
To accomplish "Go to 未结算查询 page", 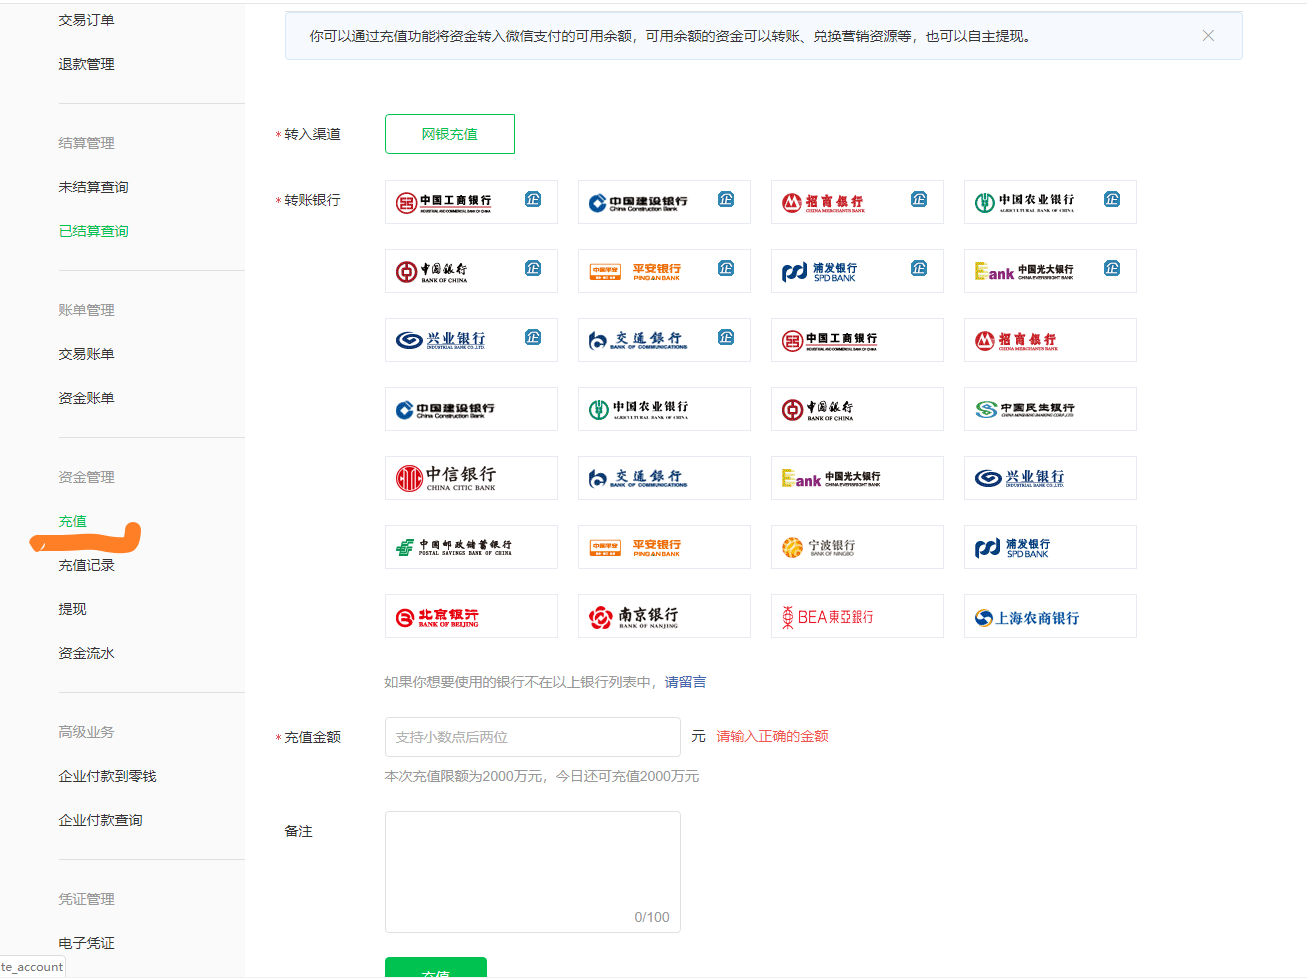I will pyautogui.click(x=93, y=187).
